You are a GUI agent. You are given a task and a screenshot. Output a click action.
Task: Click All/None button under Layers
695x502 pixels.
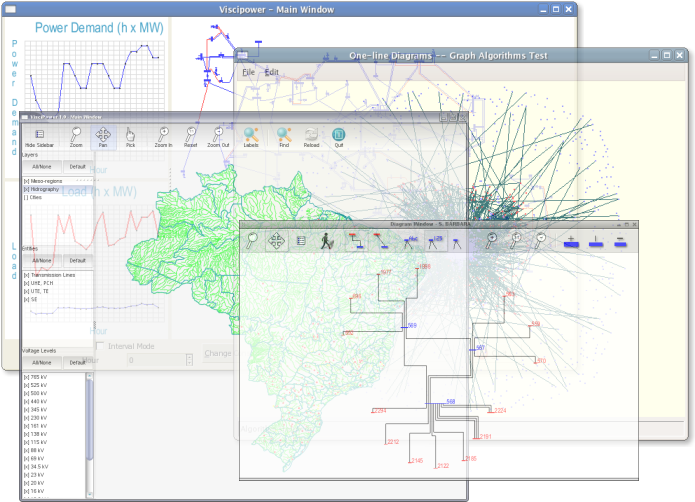(x=42, y=167)
